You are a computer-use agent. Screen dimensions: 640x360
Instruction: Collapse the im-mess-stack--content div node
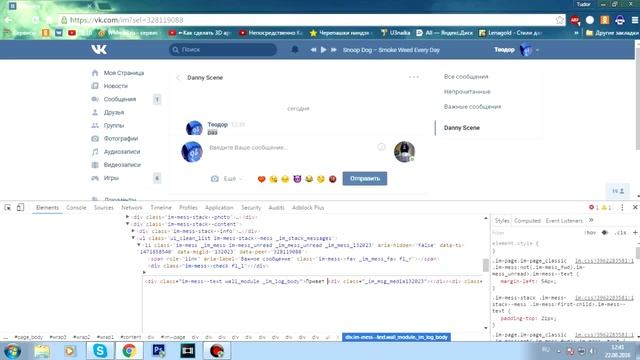click(127, 224)
